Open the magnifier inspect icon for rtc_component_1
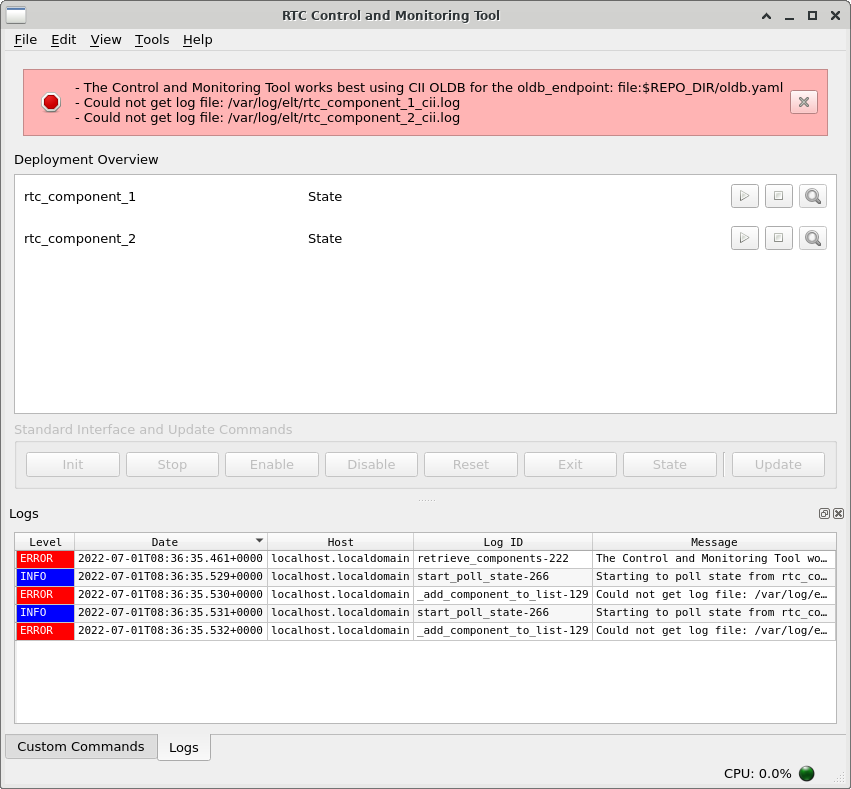Image resolution: width=851 pixels, height=789 pixels. point(812,196)
